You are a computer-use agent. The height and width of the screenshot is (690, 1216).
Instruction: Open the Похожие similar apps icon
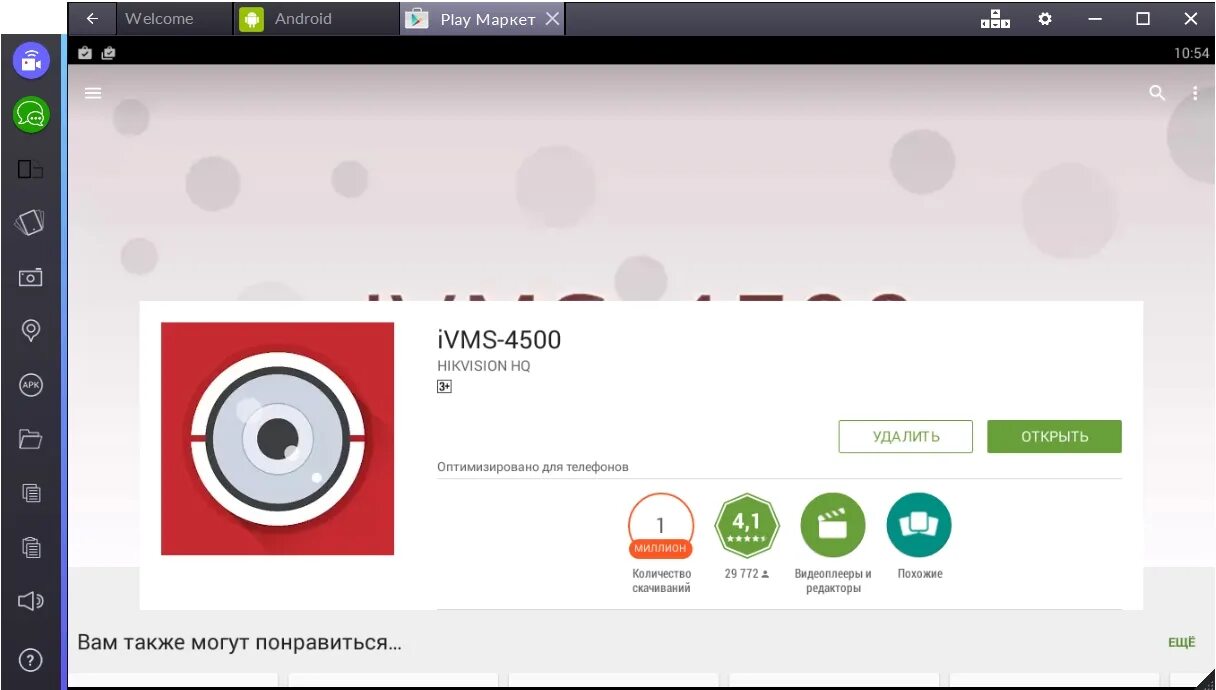coord(919,525)
